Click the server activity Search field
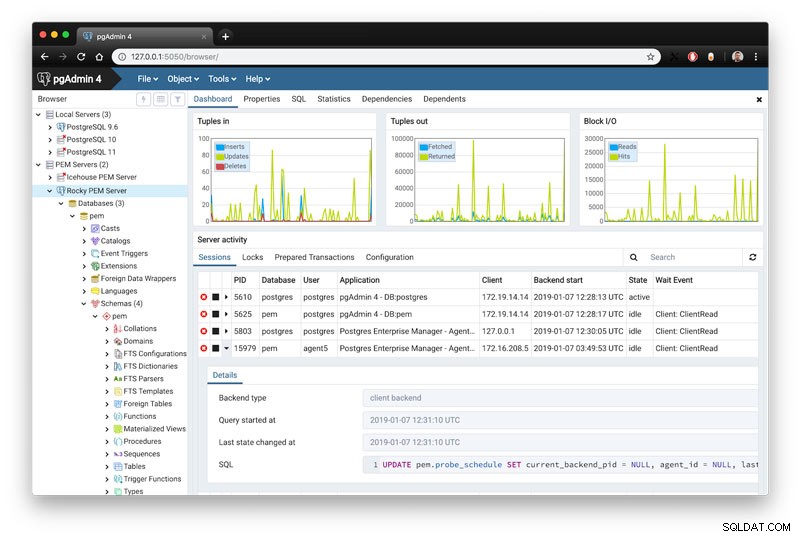The height and width of the screenshot is (537, 800). [x=693, y=257]
